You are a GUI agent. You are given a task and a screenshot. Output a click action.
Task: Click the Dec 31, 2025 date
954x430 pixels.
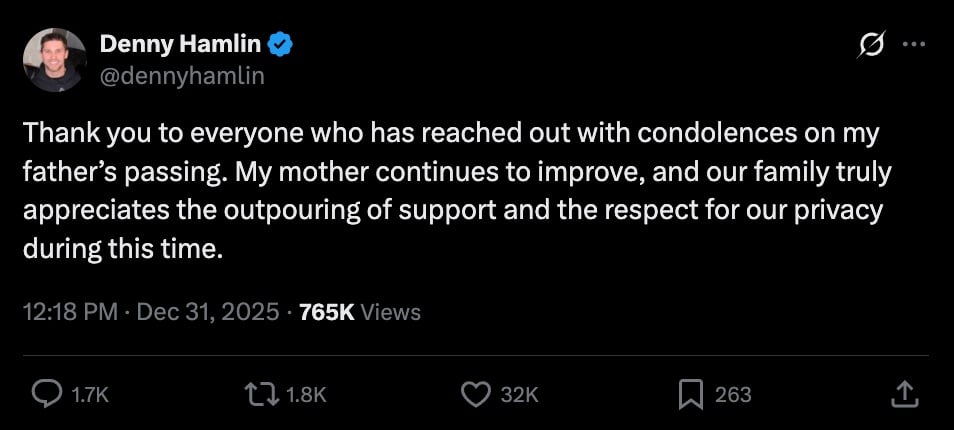pos(208,312)
